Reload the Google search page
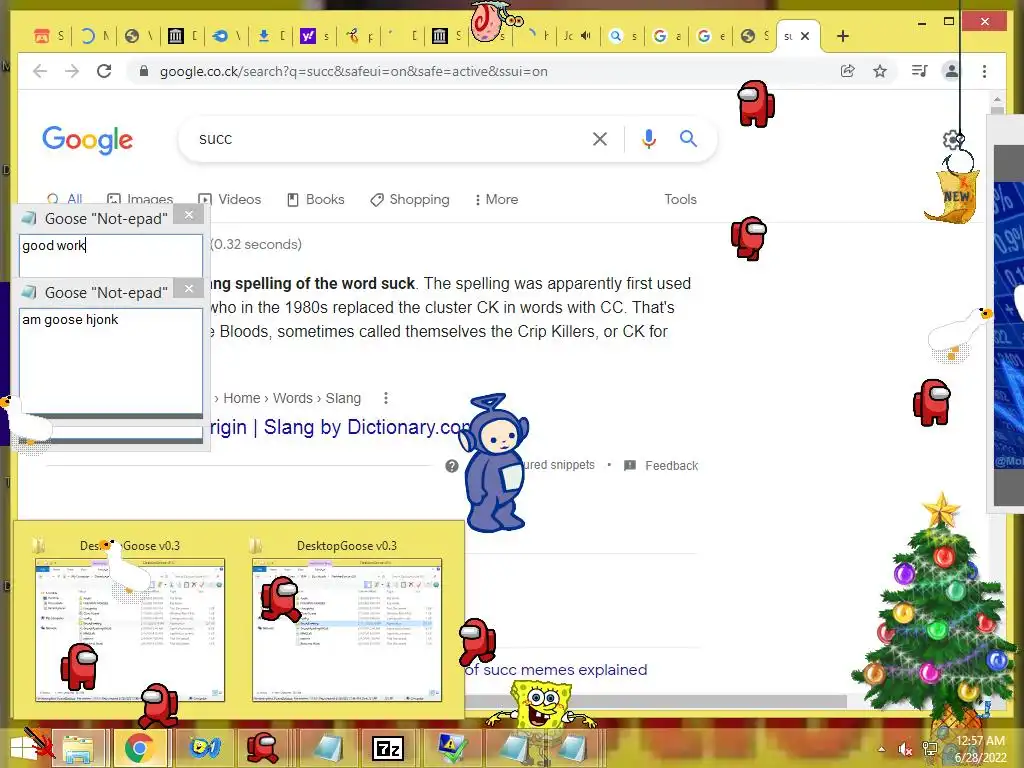1024x768 pixels. coord(104,71)
